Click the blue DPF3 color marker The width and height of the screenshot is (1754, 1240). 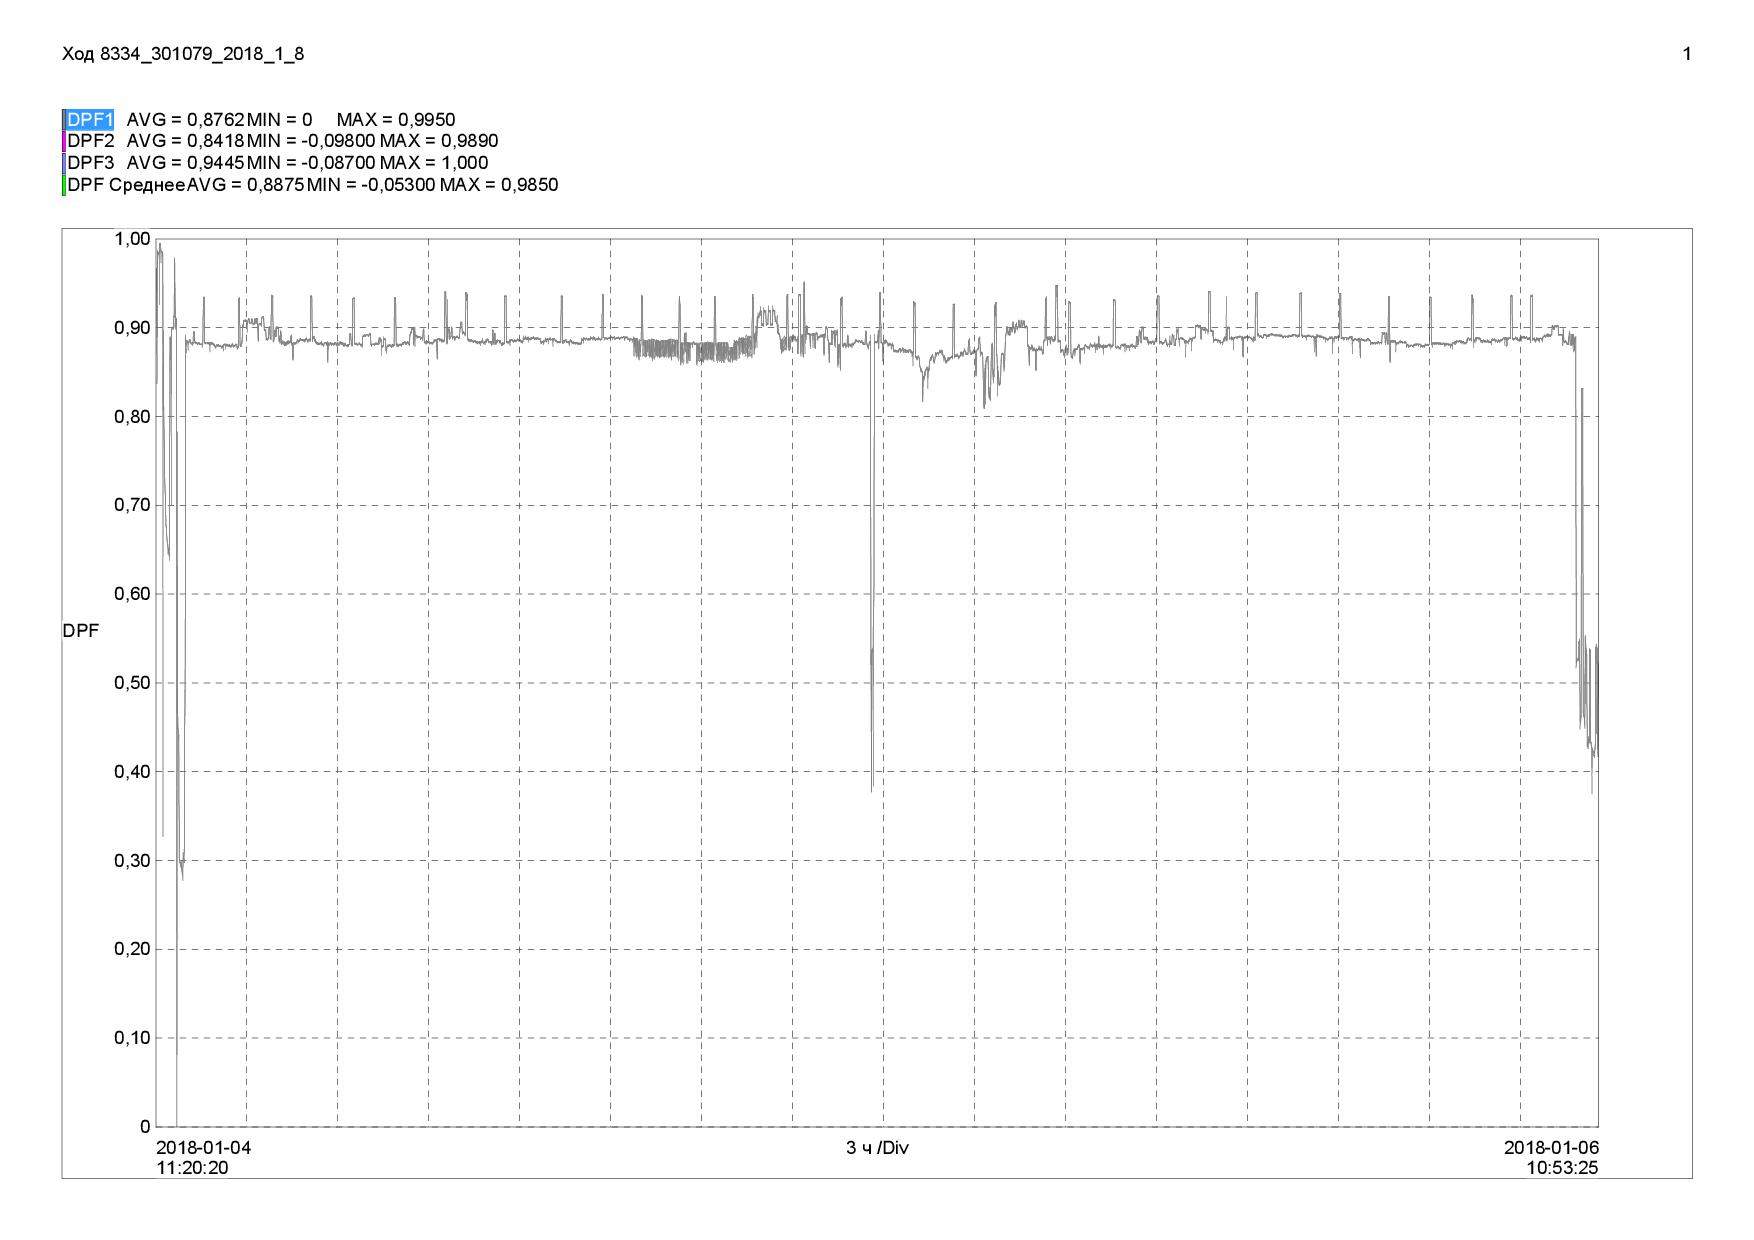(x=64, y=163)
